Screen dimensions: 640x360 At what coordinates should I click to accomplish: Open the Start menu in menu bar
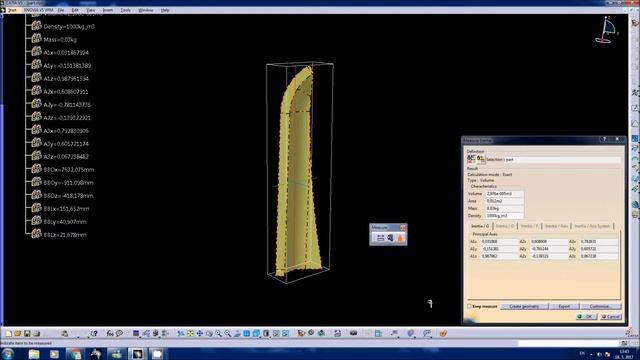point(12,10)
